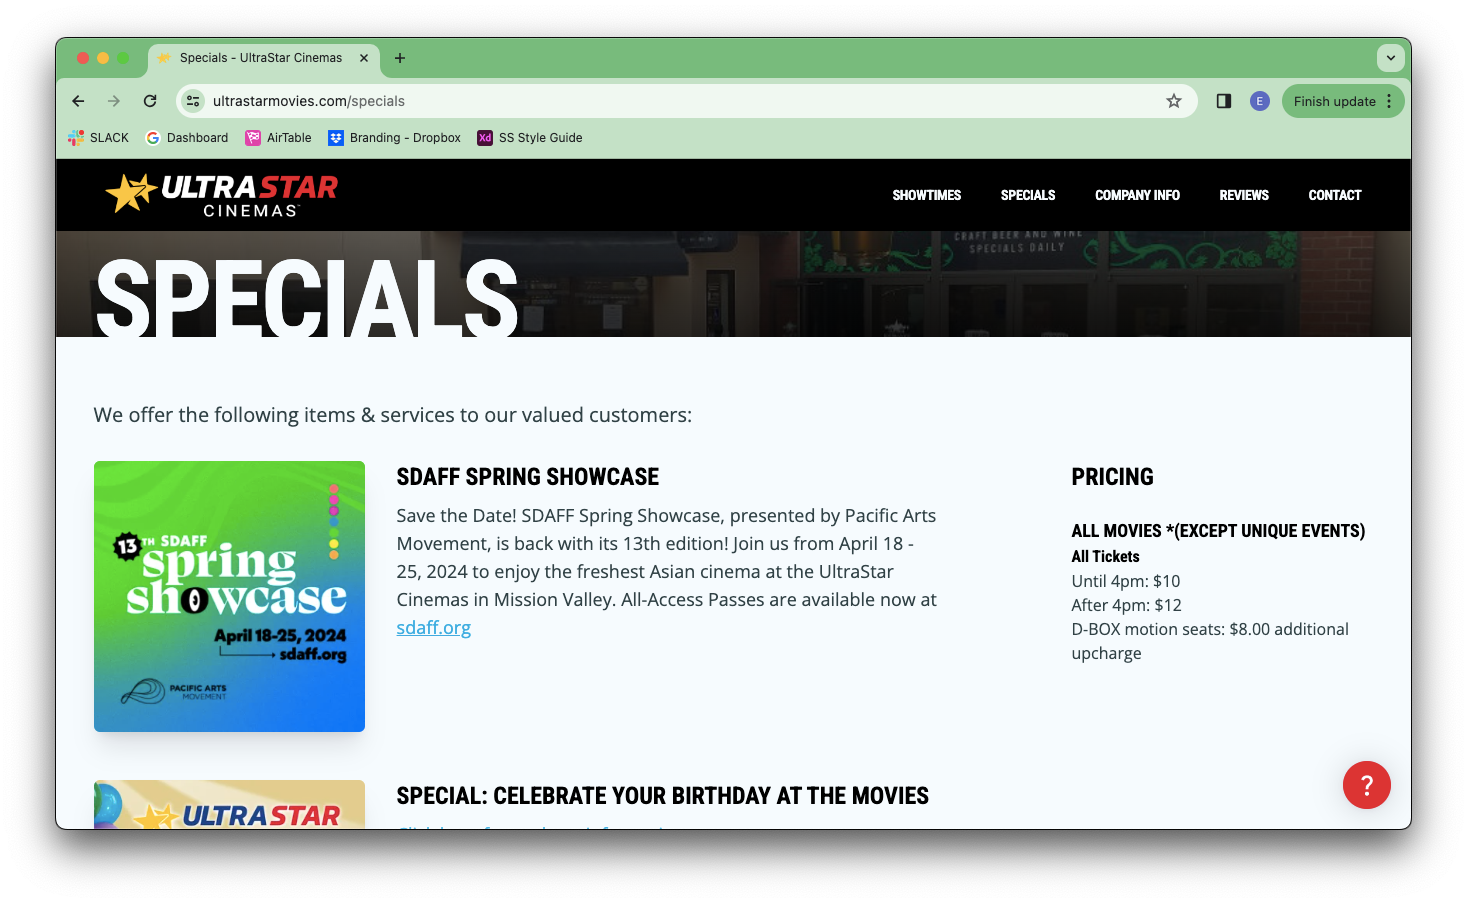The image size is (1467, 903).
Task: Click the large SPECIALS banner title
Action: click(307, 298)
